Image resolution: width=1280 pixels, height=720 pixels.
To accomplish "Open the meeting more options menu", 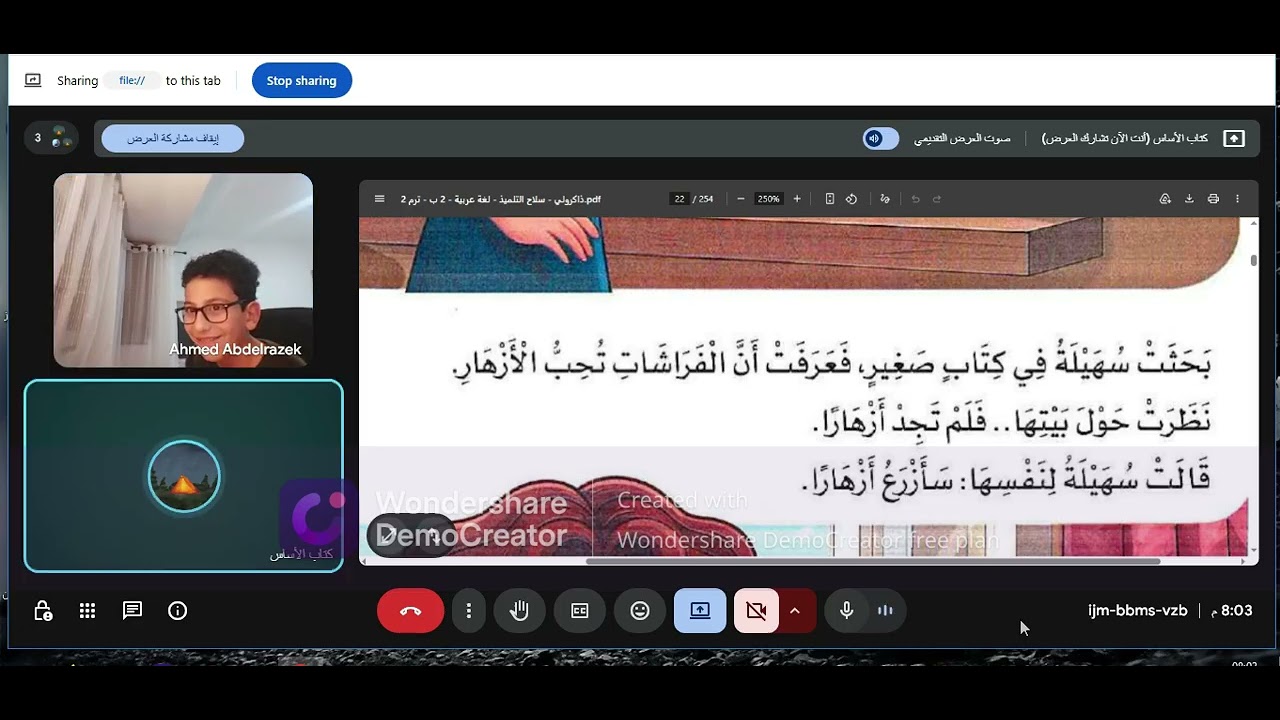I will point(468,611).
